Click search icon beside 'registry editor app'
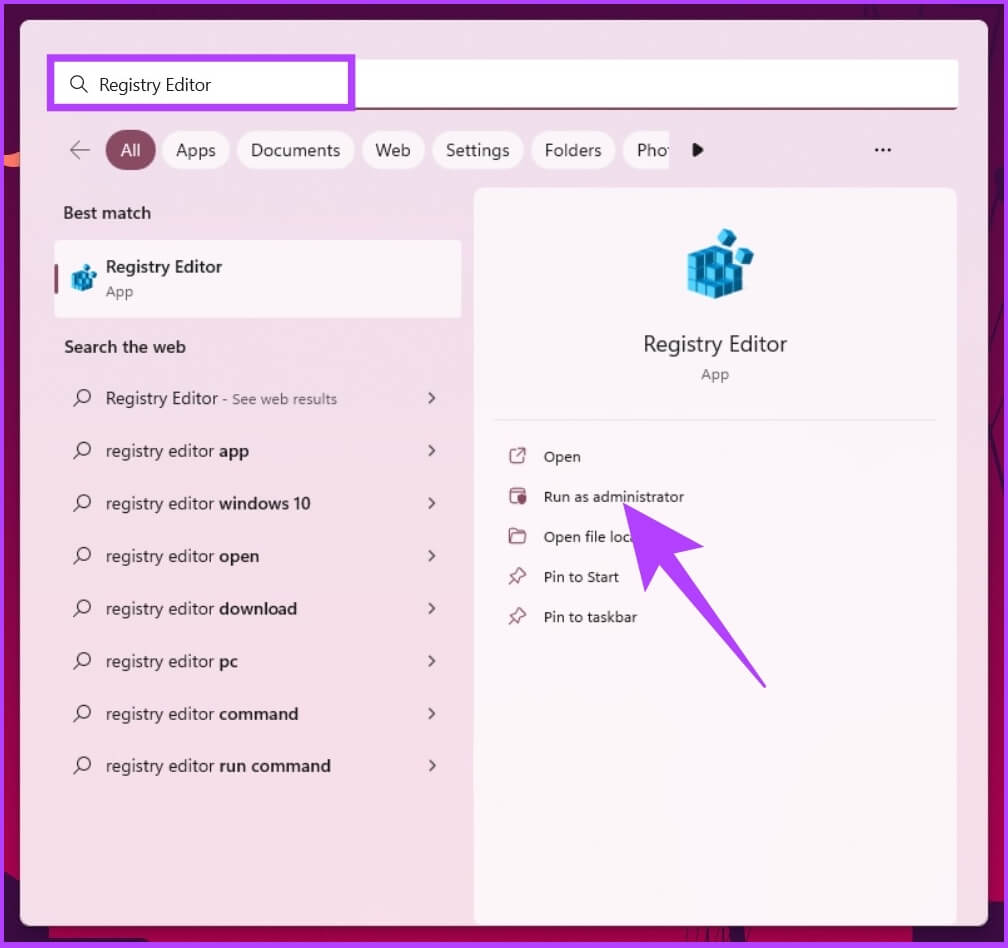The height and width of the screenshot is (948, 1008). point(82,450)
